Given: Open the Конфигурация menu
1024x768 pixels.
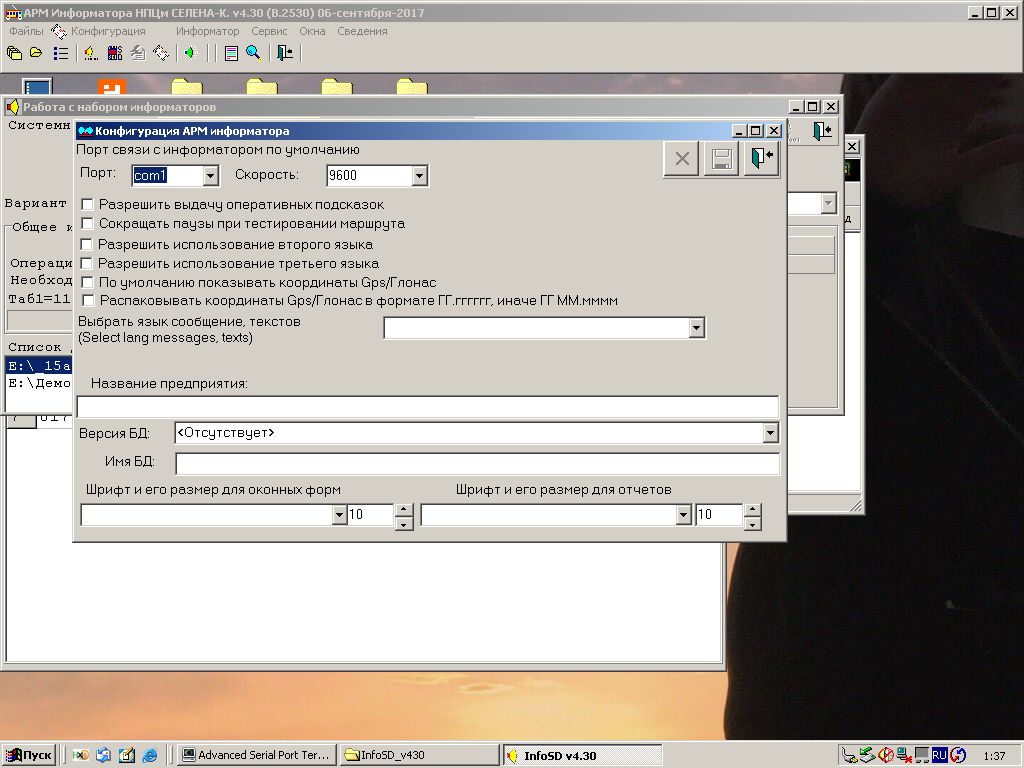Looking at the screenshot, I should click(108, 31).
